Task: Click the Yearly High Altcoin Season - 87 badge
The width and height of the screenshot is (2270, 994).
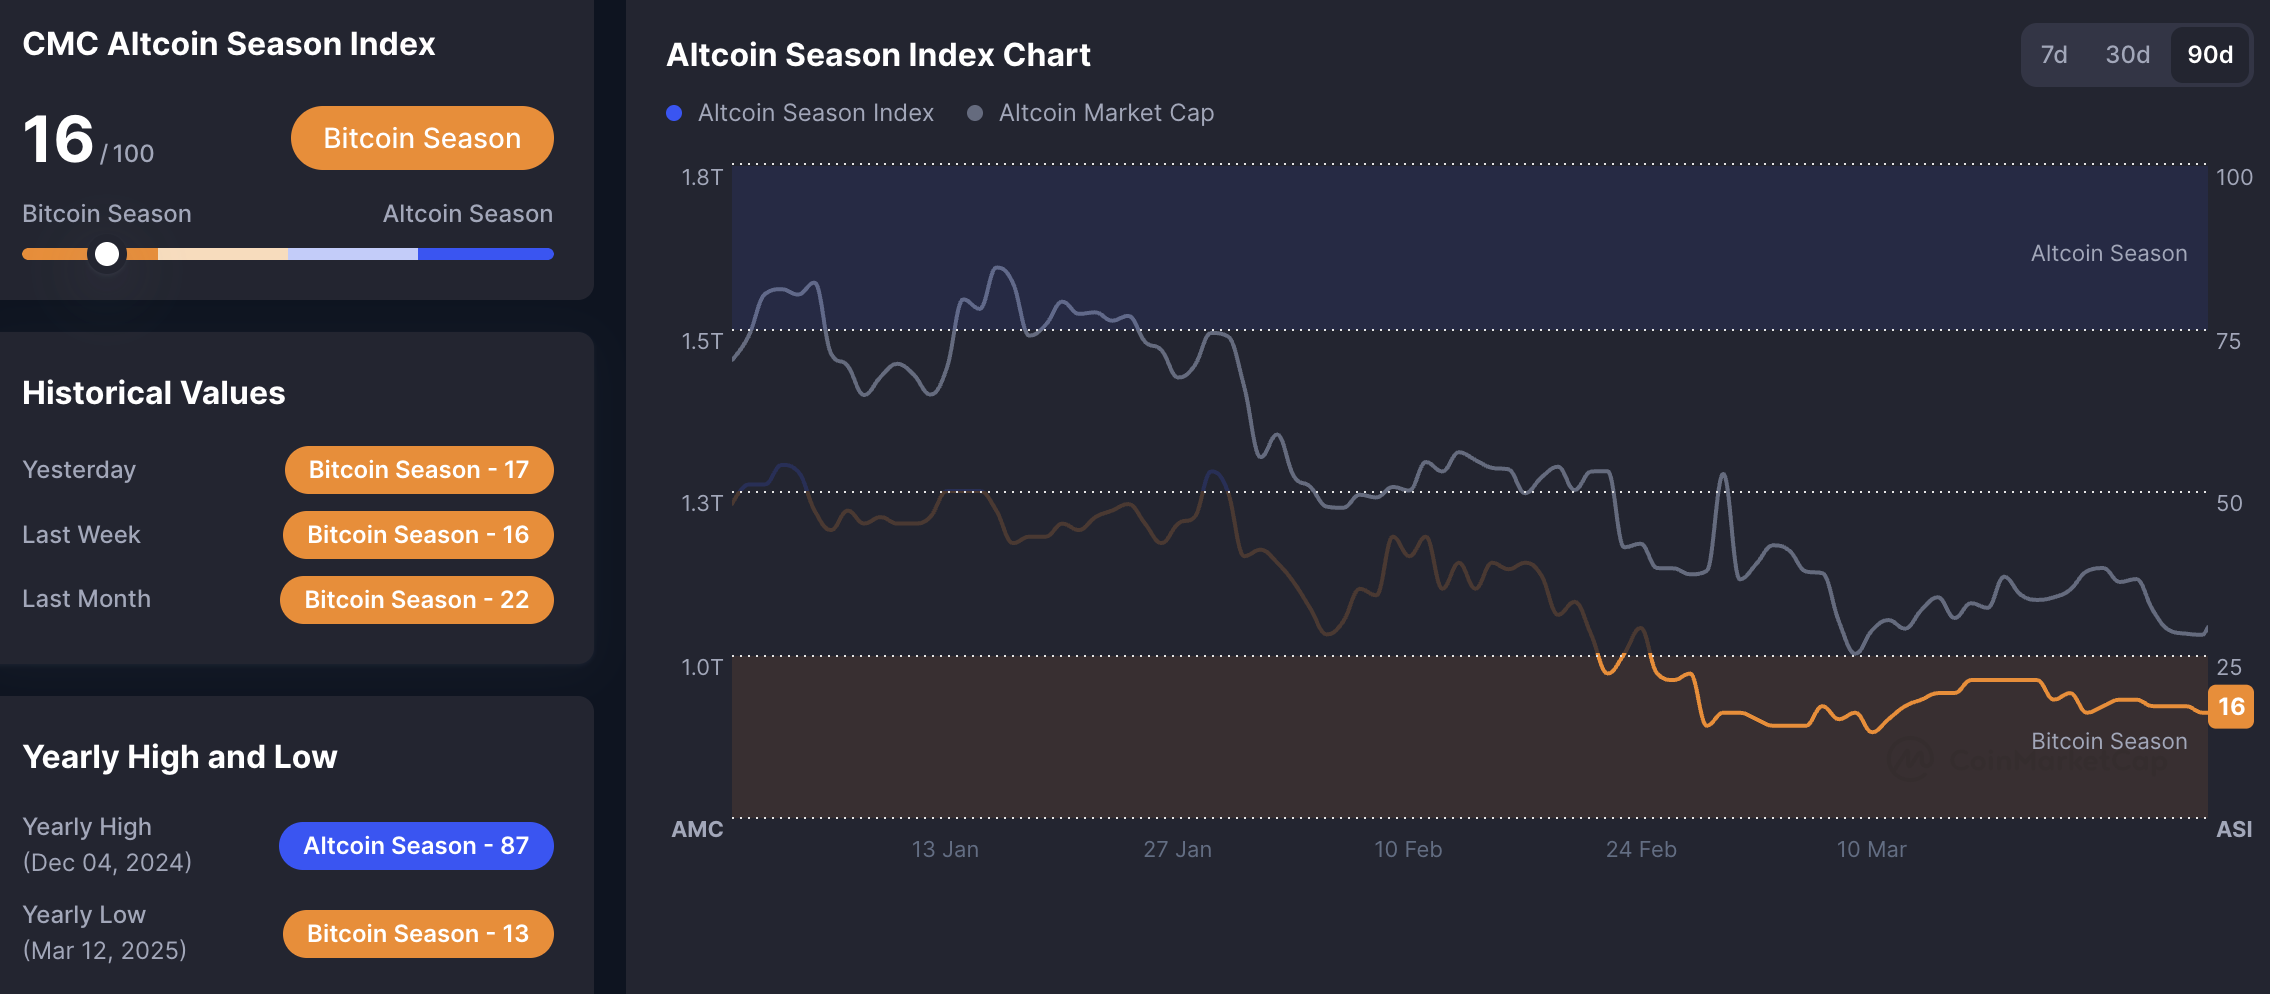Action: 416,846
